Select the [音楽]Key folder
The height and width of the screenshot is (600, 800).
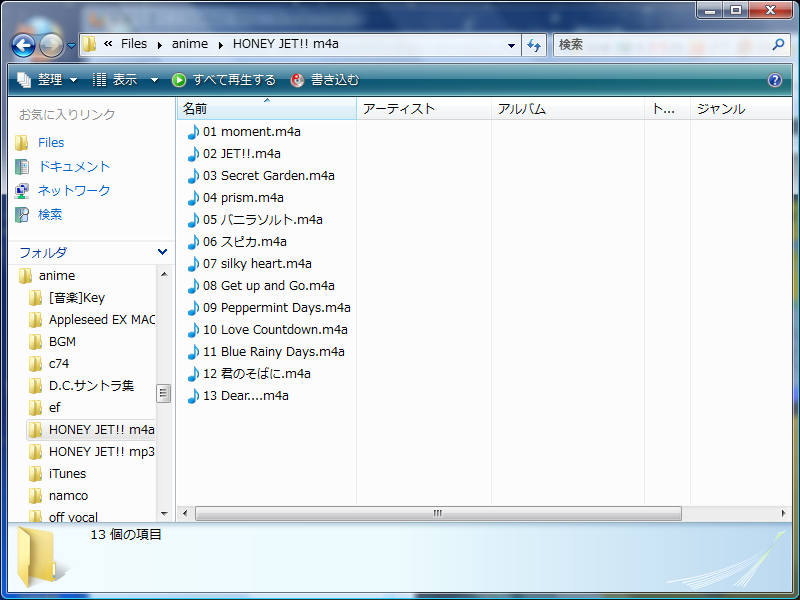(77, 297)
